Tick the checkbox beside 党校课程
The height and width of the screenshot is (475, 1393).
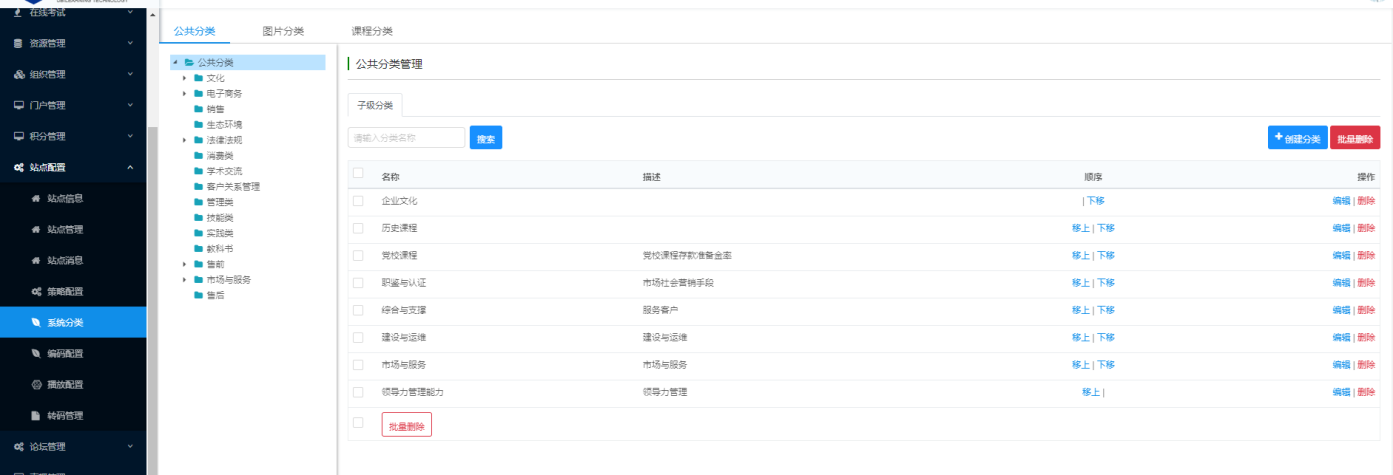(358, 255)
